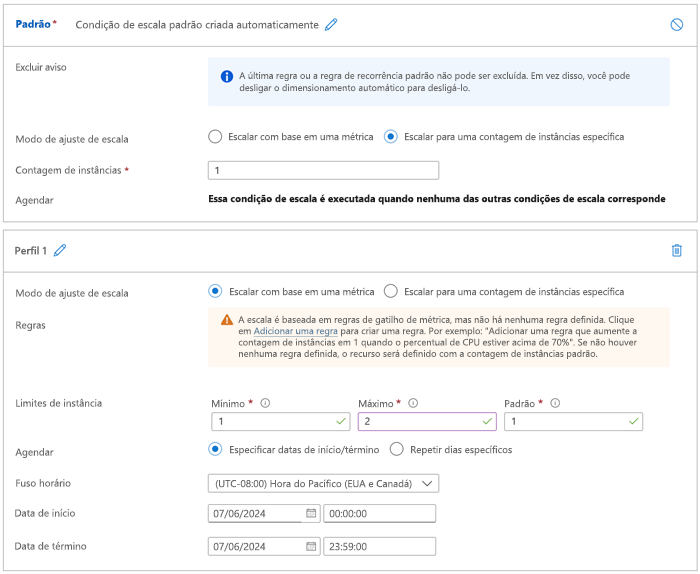Image resolution: width=700 pixels, height=574 pixels.
Task: Follow the Adicionar uma regra link
Action: click(x=296, y=331)
